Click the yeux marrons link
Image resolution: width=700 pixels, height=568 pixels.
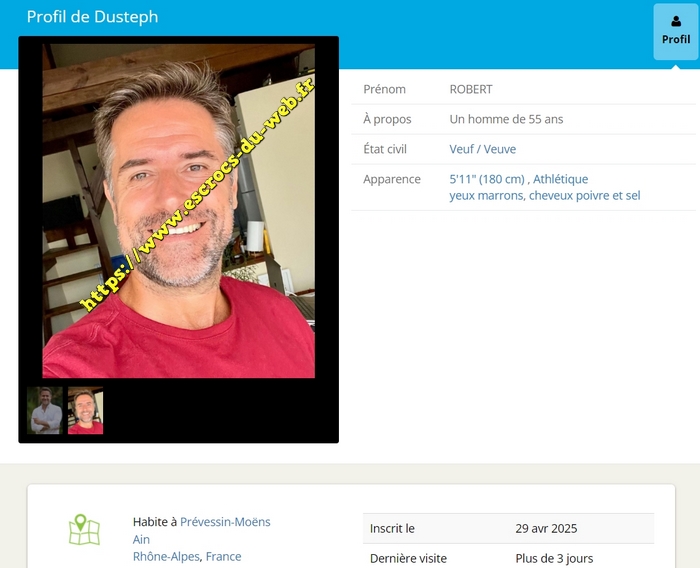coord(486,195)
